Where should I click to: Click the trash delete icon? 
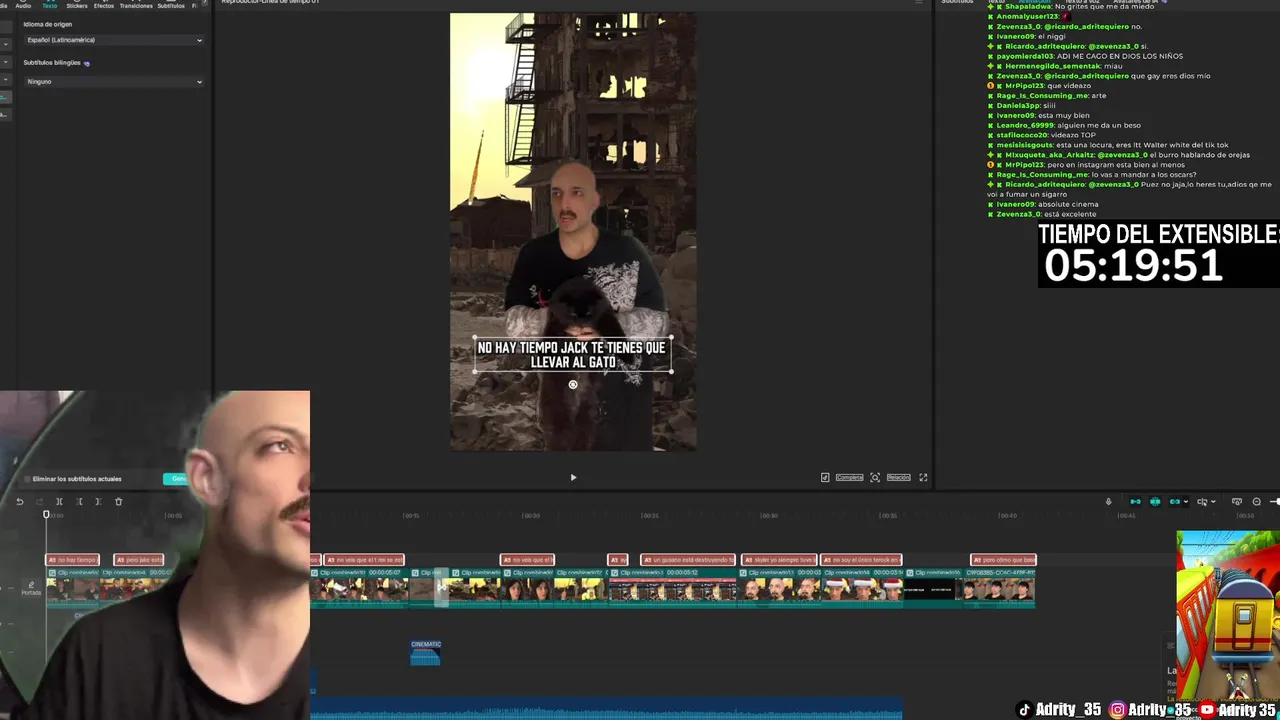click(118, 501)
